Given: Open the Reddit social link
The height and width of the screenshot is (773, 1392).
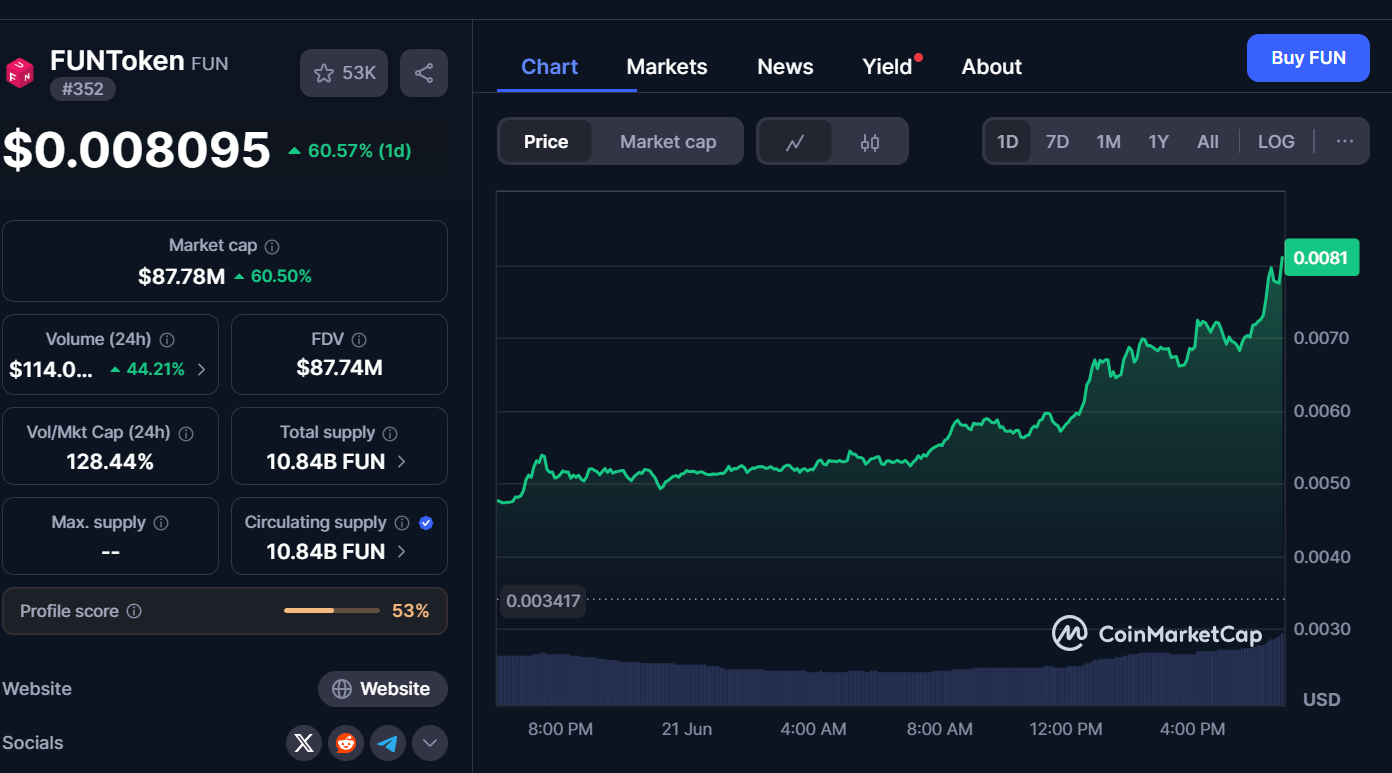Looking at the screenshot, I should (346, 743).
